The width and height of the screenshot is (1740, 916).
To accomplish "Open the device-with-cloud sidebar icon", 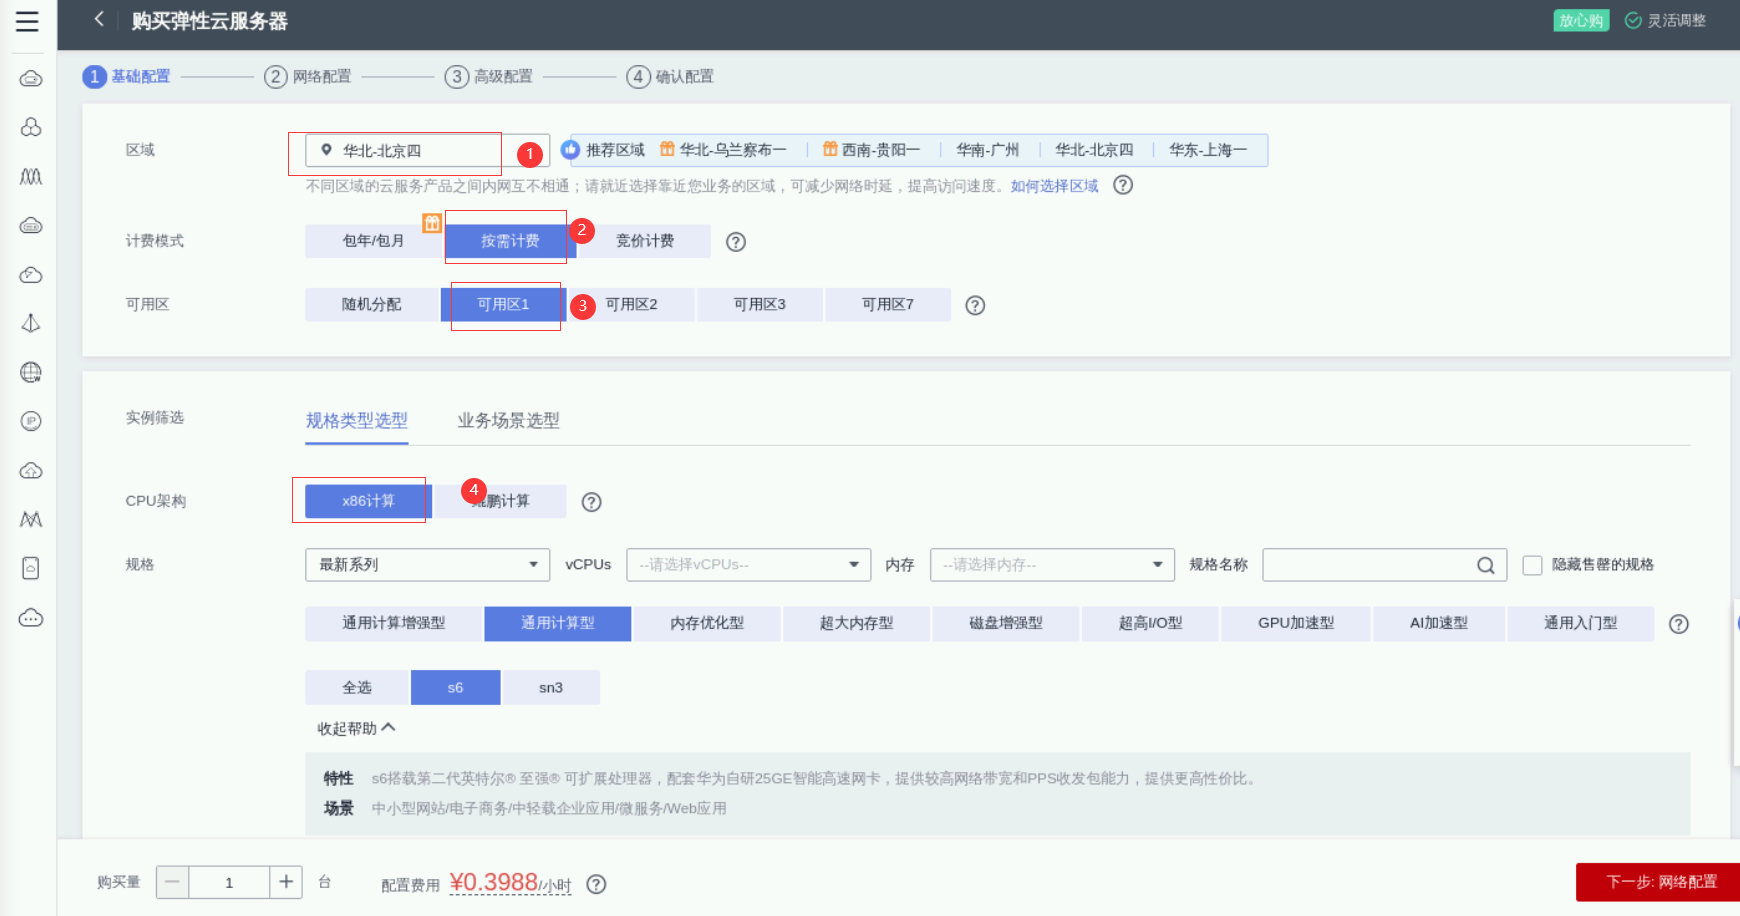I will 31,568.
